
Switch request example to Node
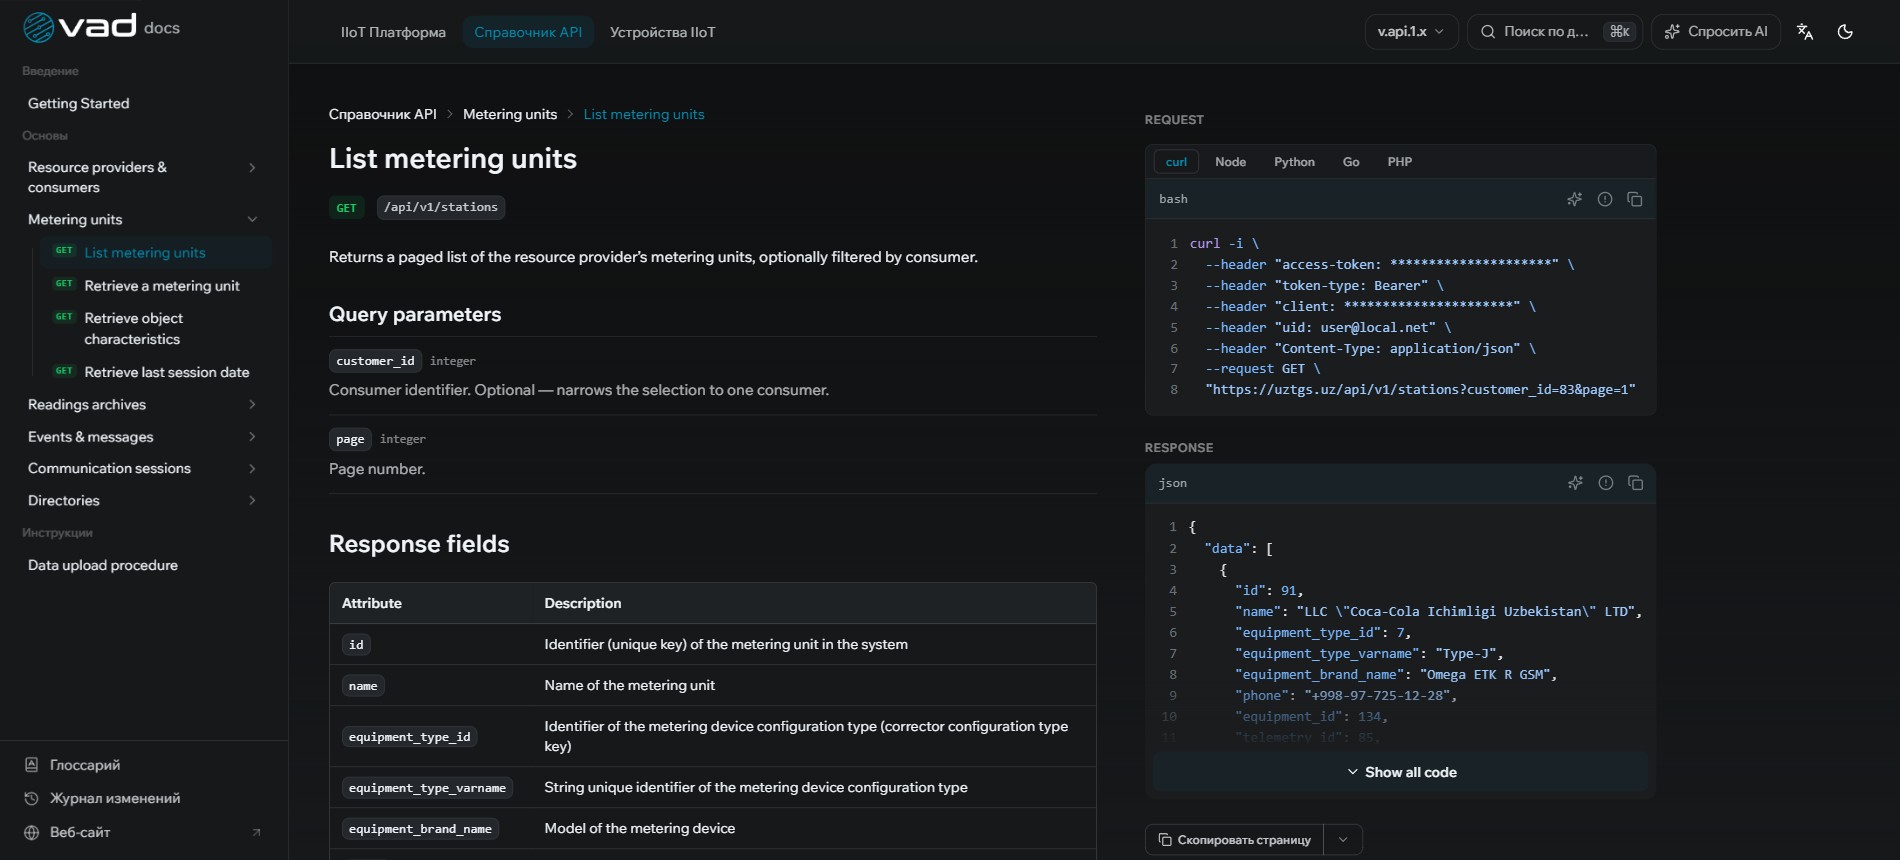(1230, 162)
